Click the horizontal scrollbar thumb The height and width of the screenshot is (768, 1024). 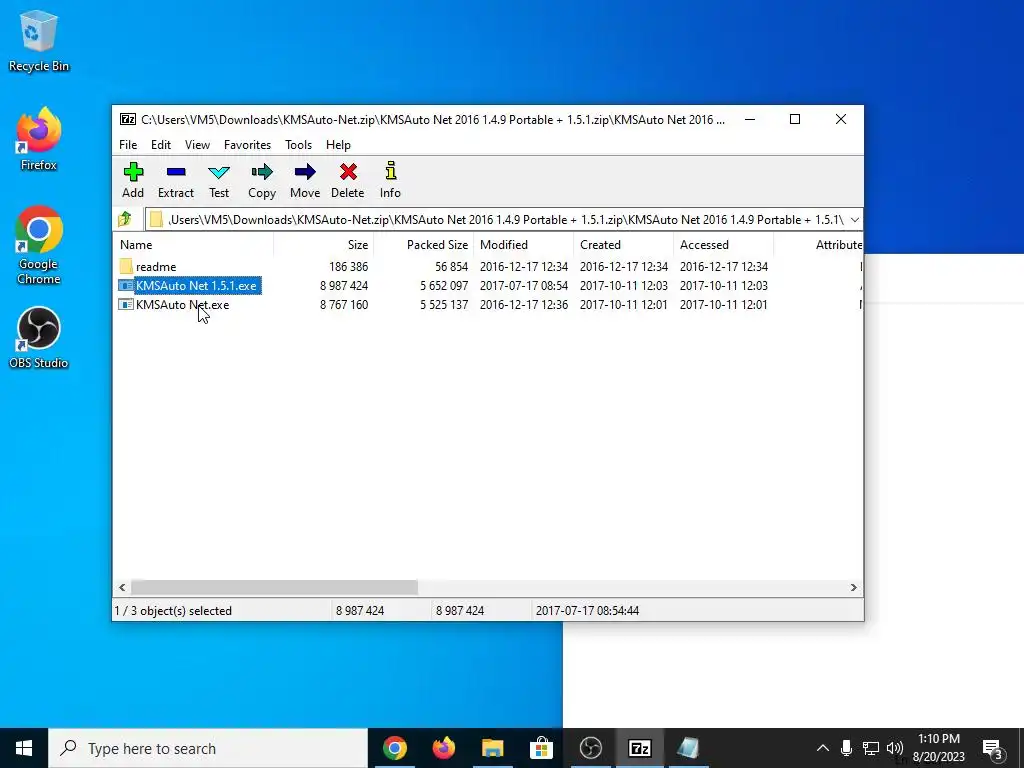tap(274, 587)
